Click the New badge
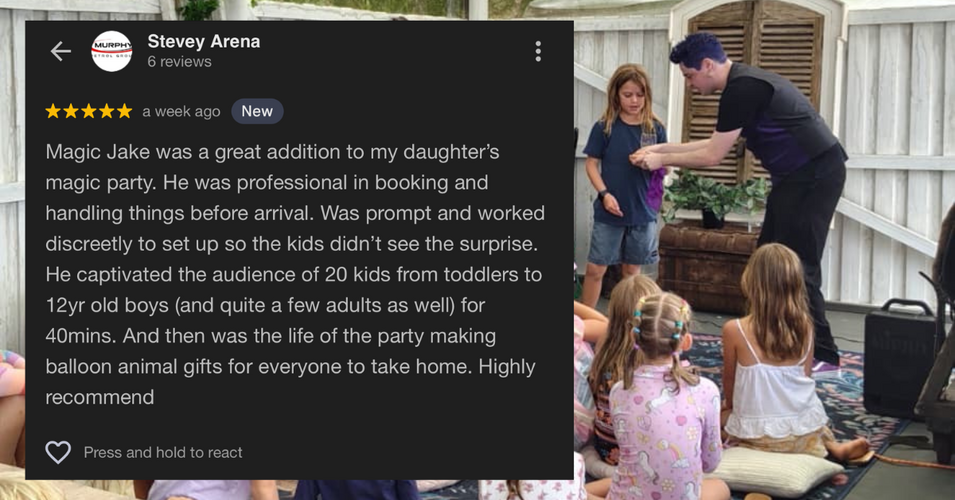 coord(257,111)
